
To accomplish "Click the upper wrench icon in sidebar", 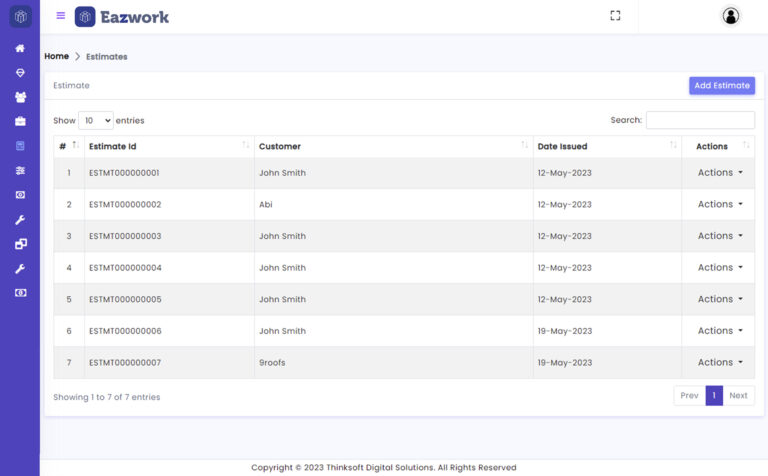I will (20, 219).
